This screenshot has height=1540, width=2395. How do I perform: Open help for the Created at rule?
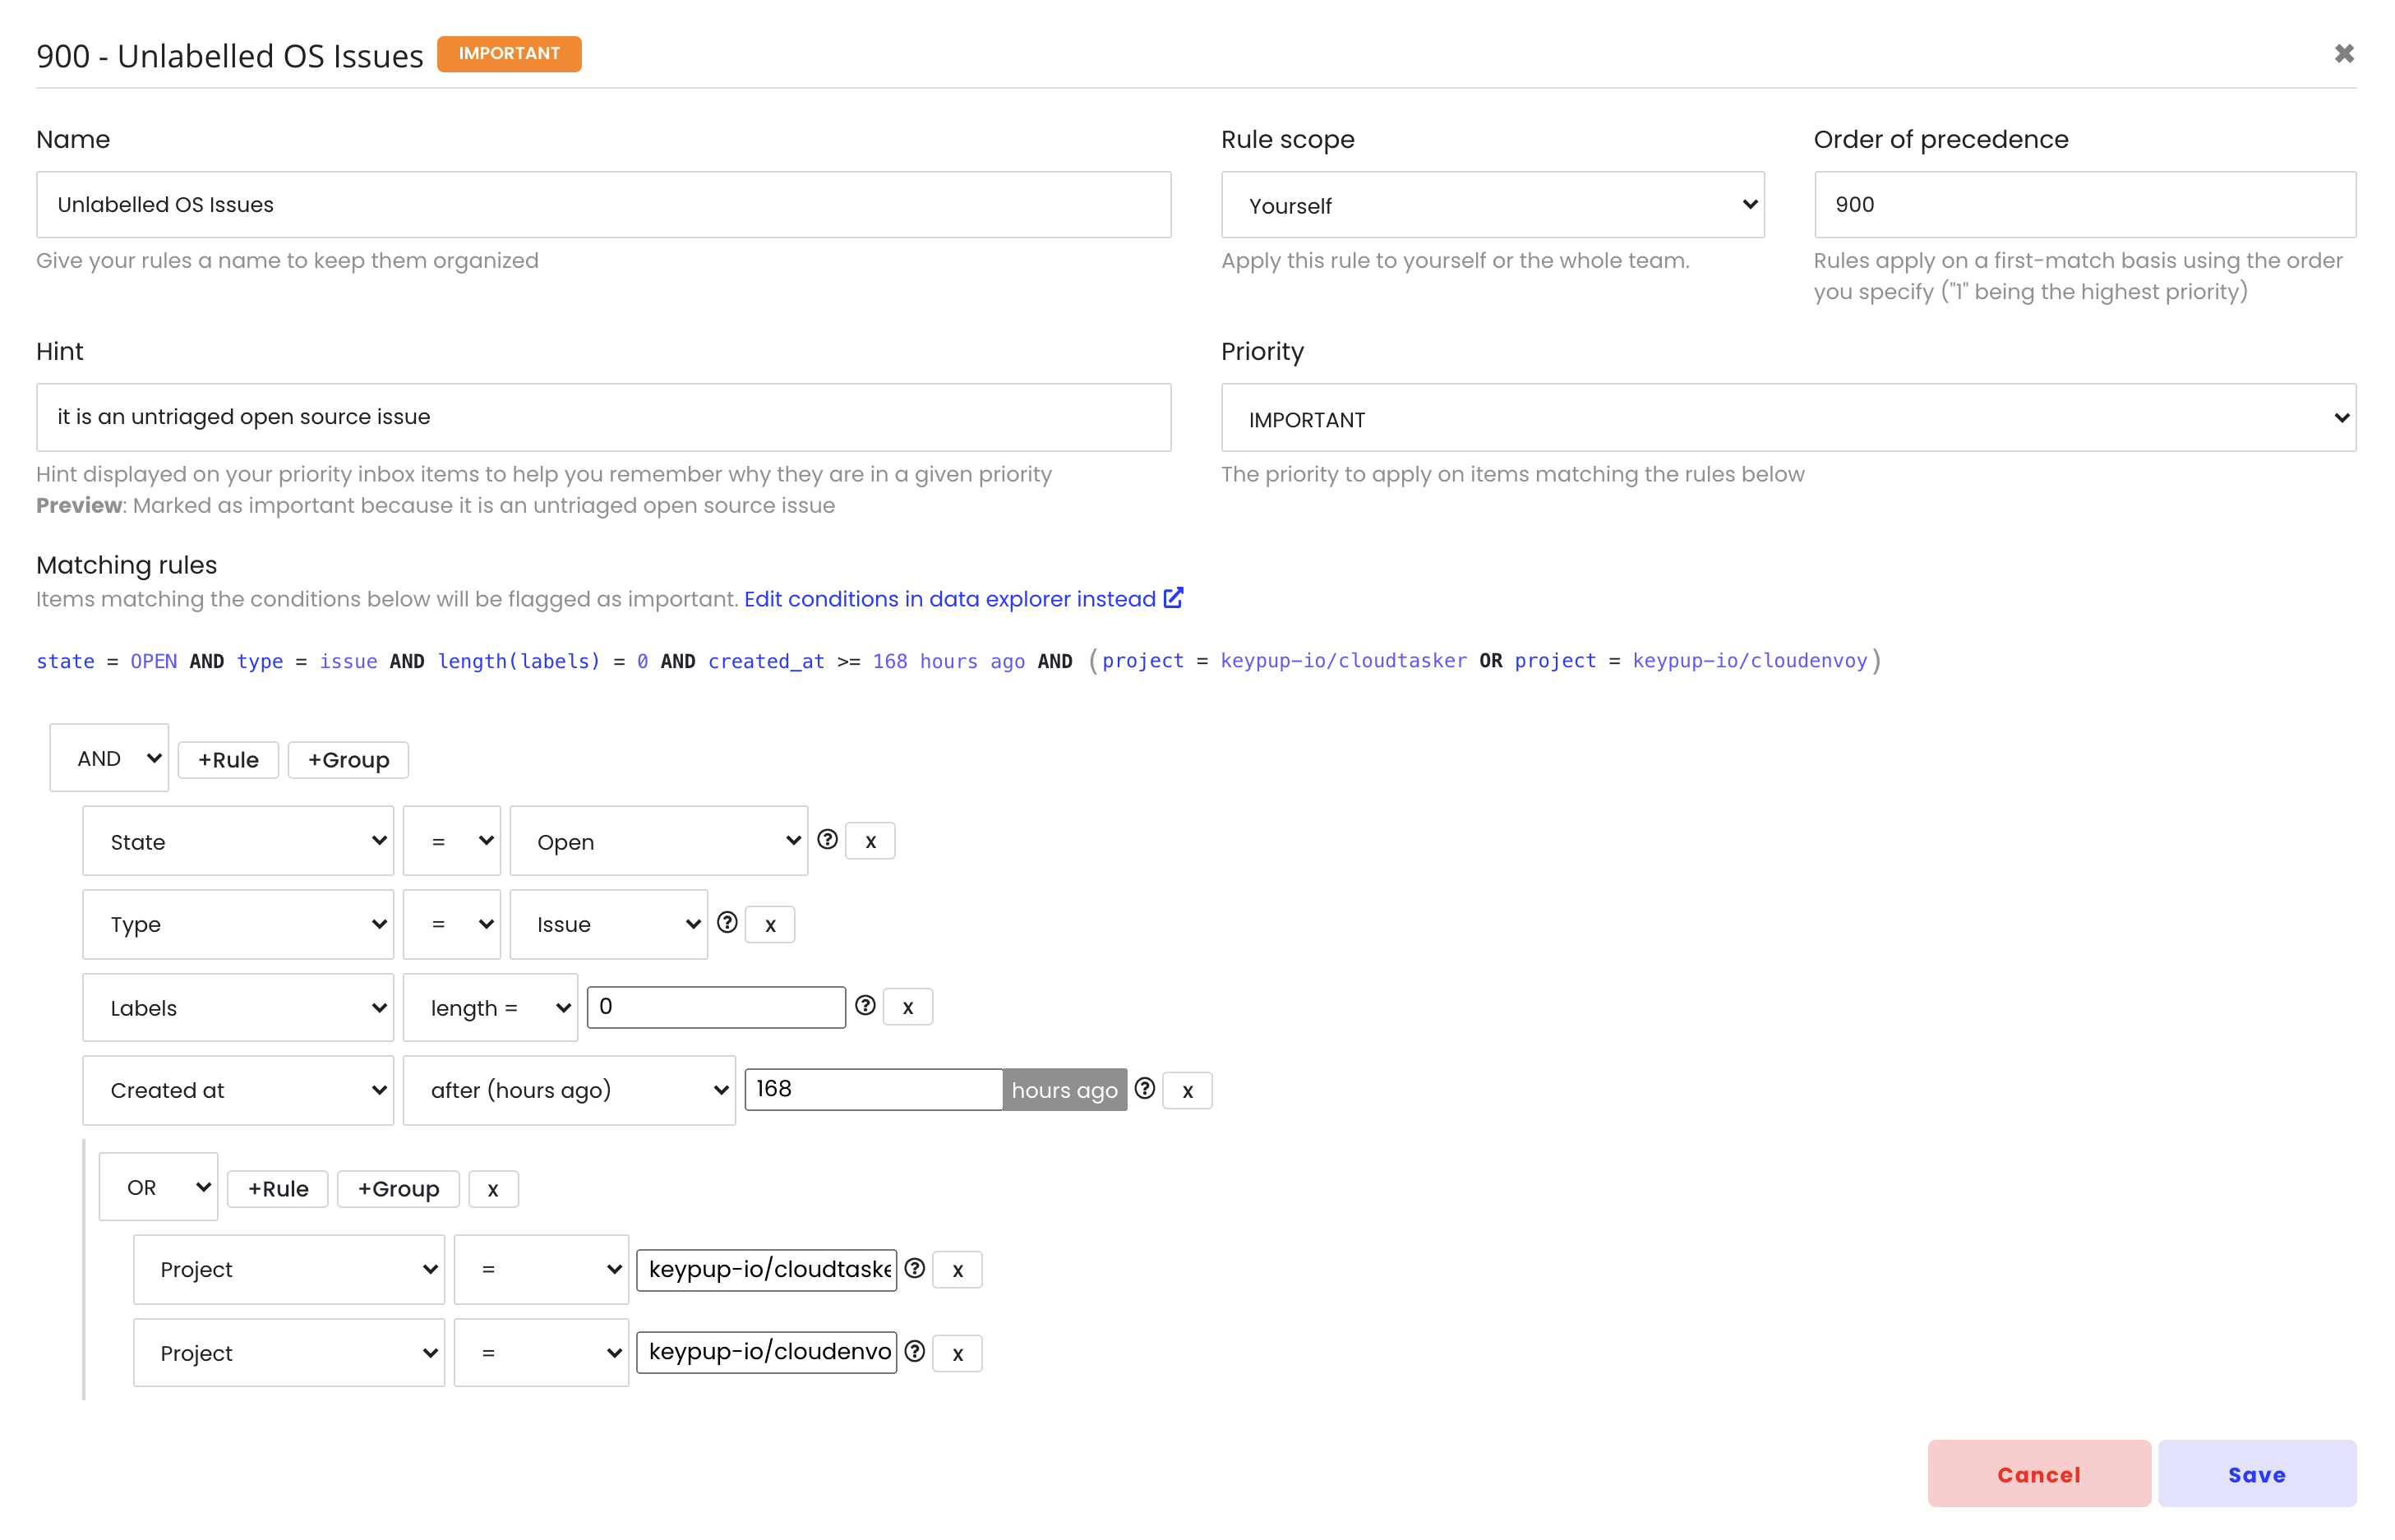1145,1089
